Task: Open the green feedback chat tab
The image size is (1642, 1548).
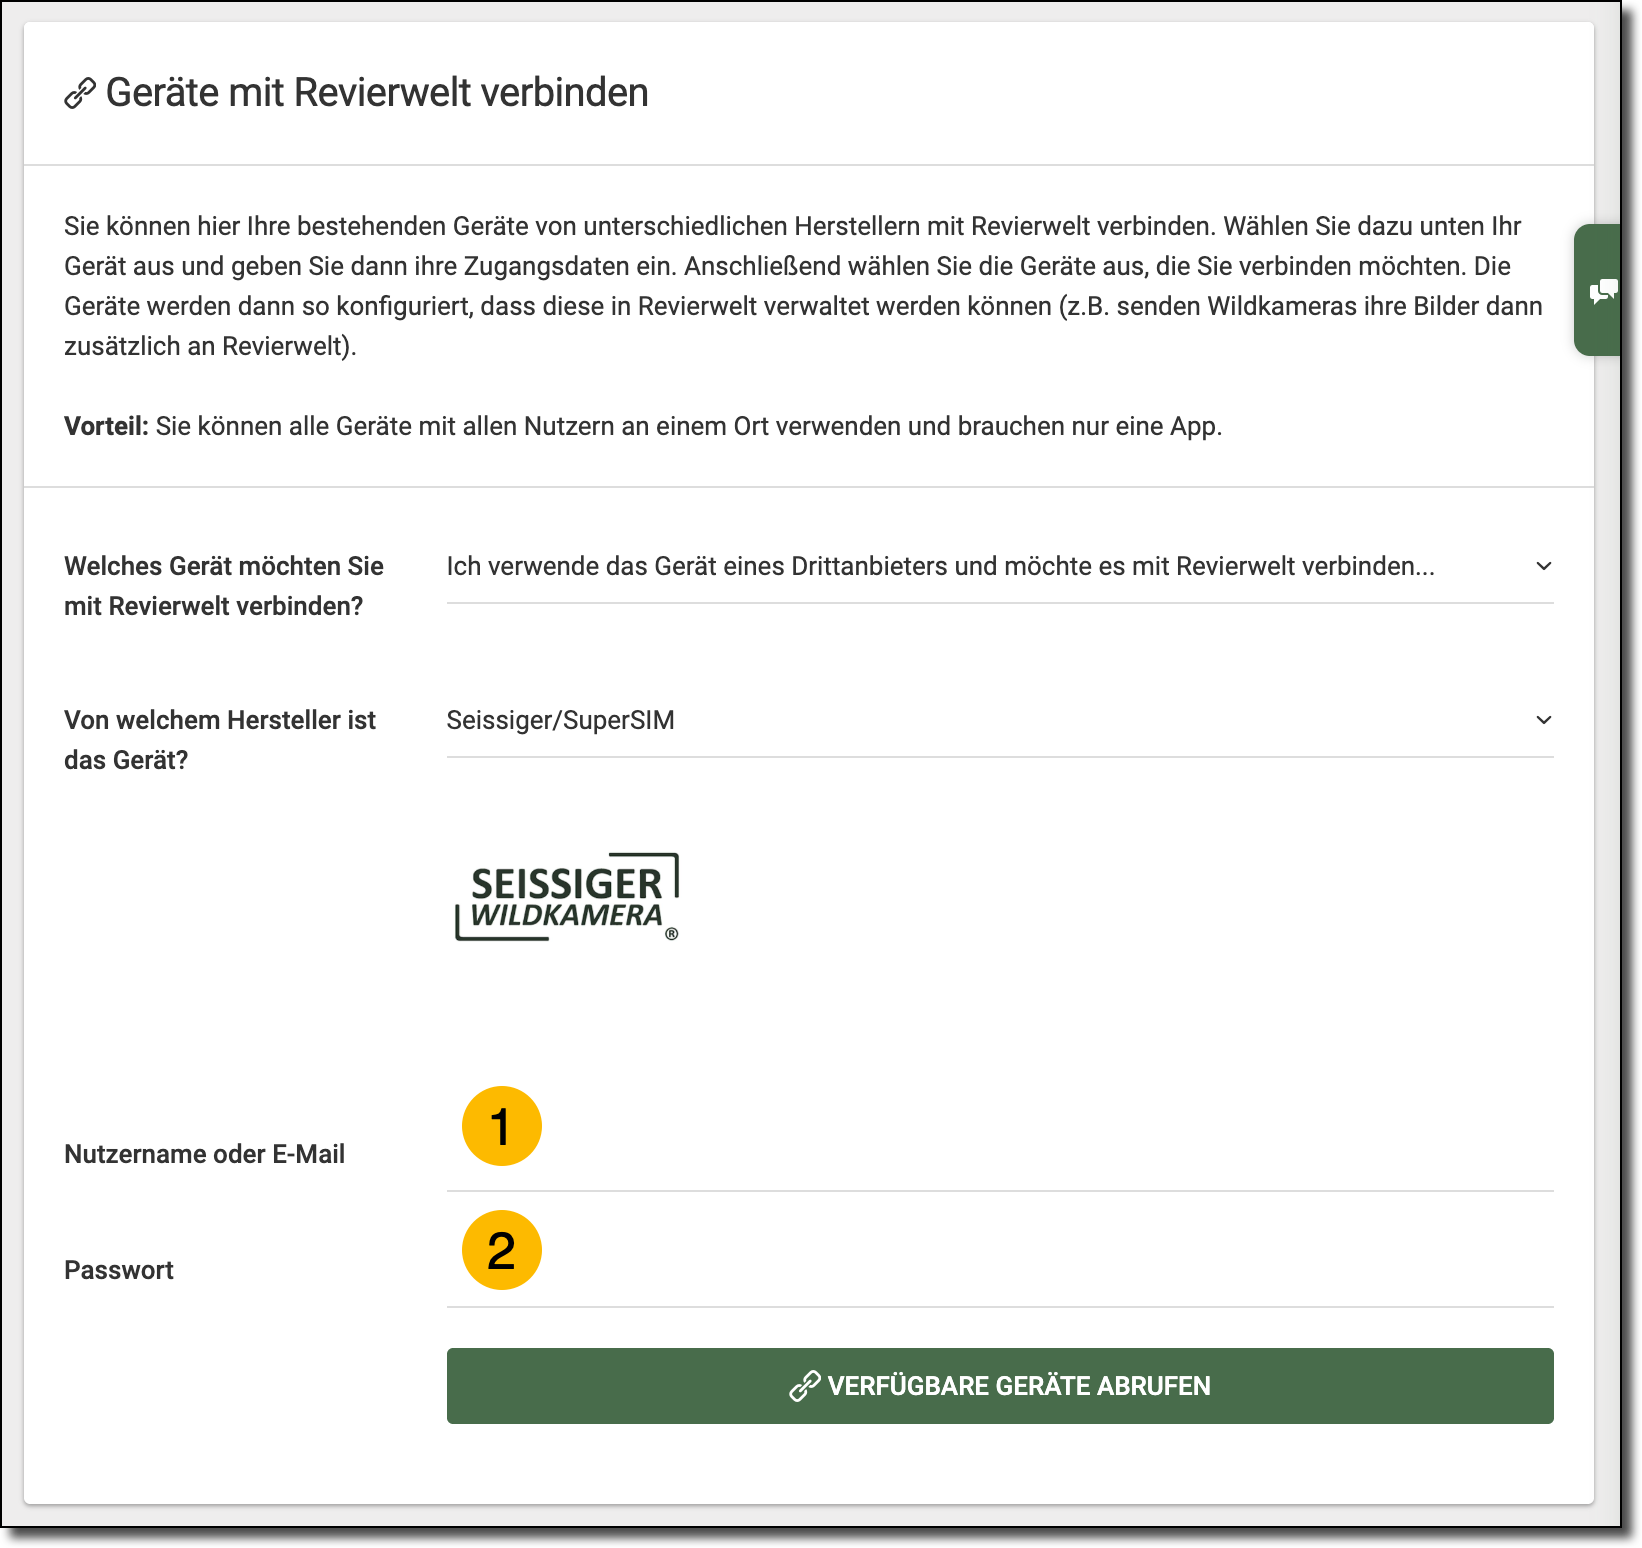Action: click(x=1602, y=291)
